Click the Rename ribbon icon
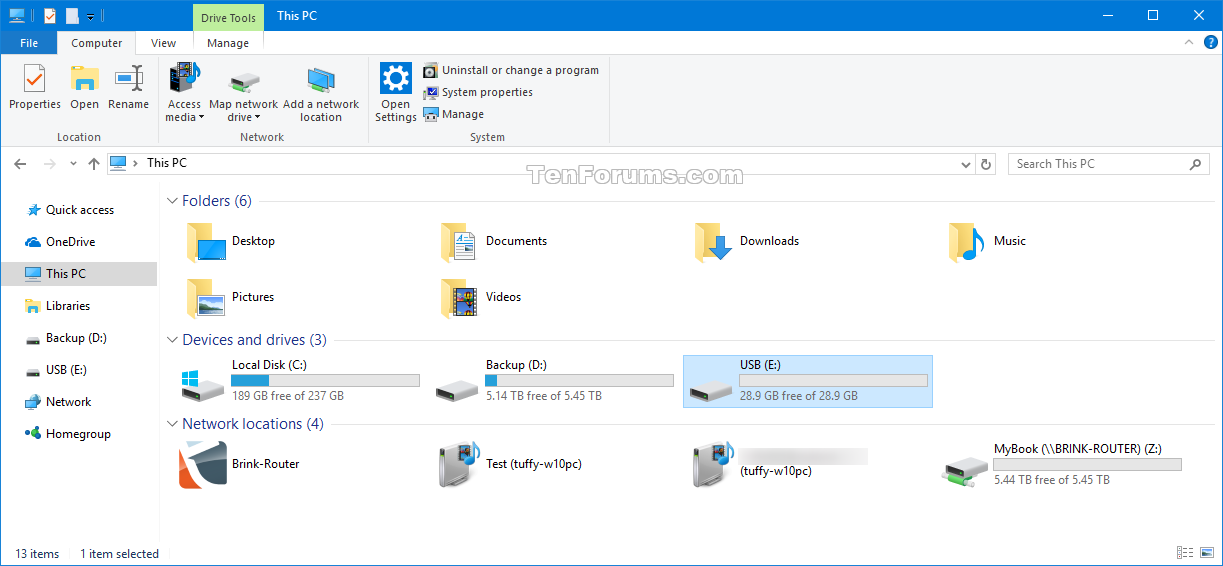Image resolution: width=1223 pixels, height=566 pixels. coord(128,88)
